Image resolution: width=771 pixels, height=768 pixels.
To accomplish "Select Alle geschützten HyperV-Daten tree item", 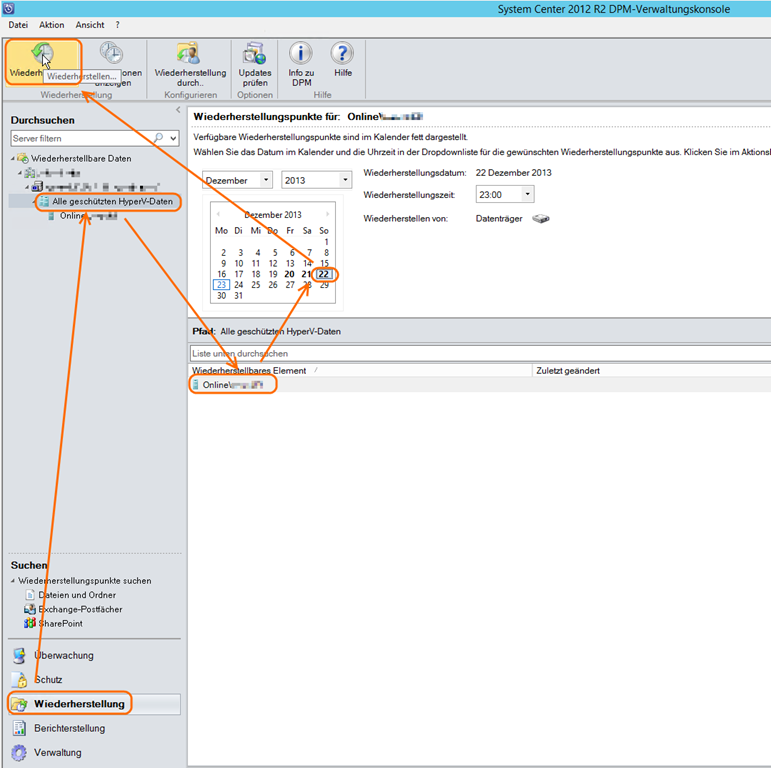I will (x=112, y=202).
